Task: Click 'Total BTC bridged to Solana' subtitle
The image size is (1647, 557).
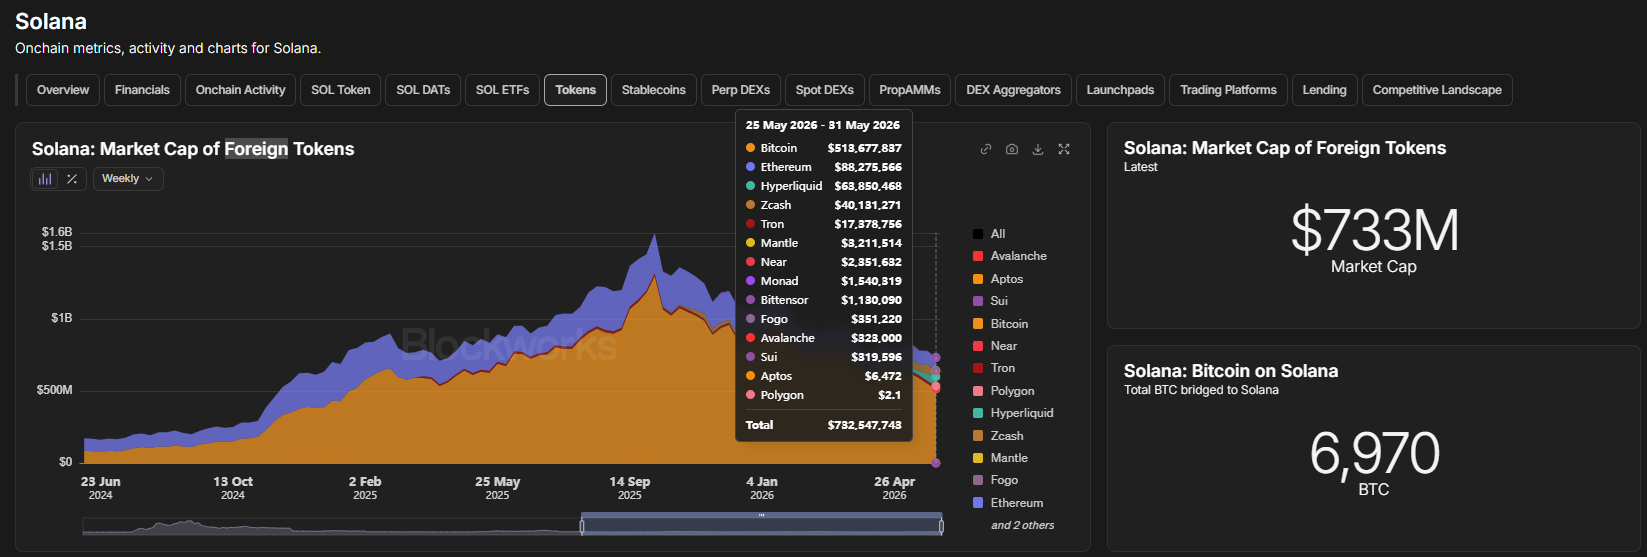Action: [1201, 390]
